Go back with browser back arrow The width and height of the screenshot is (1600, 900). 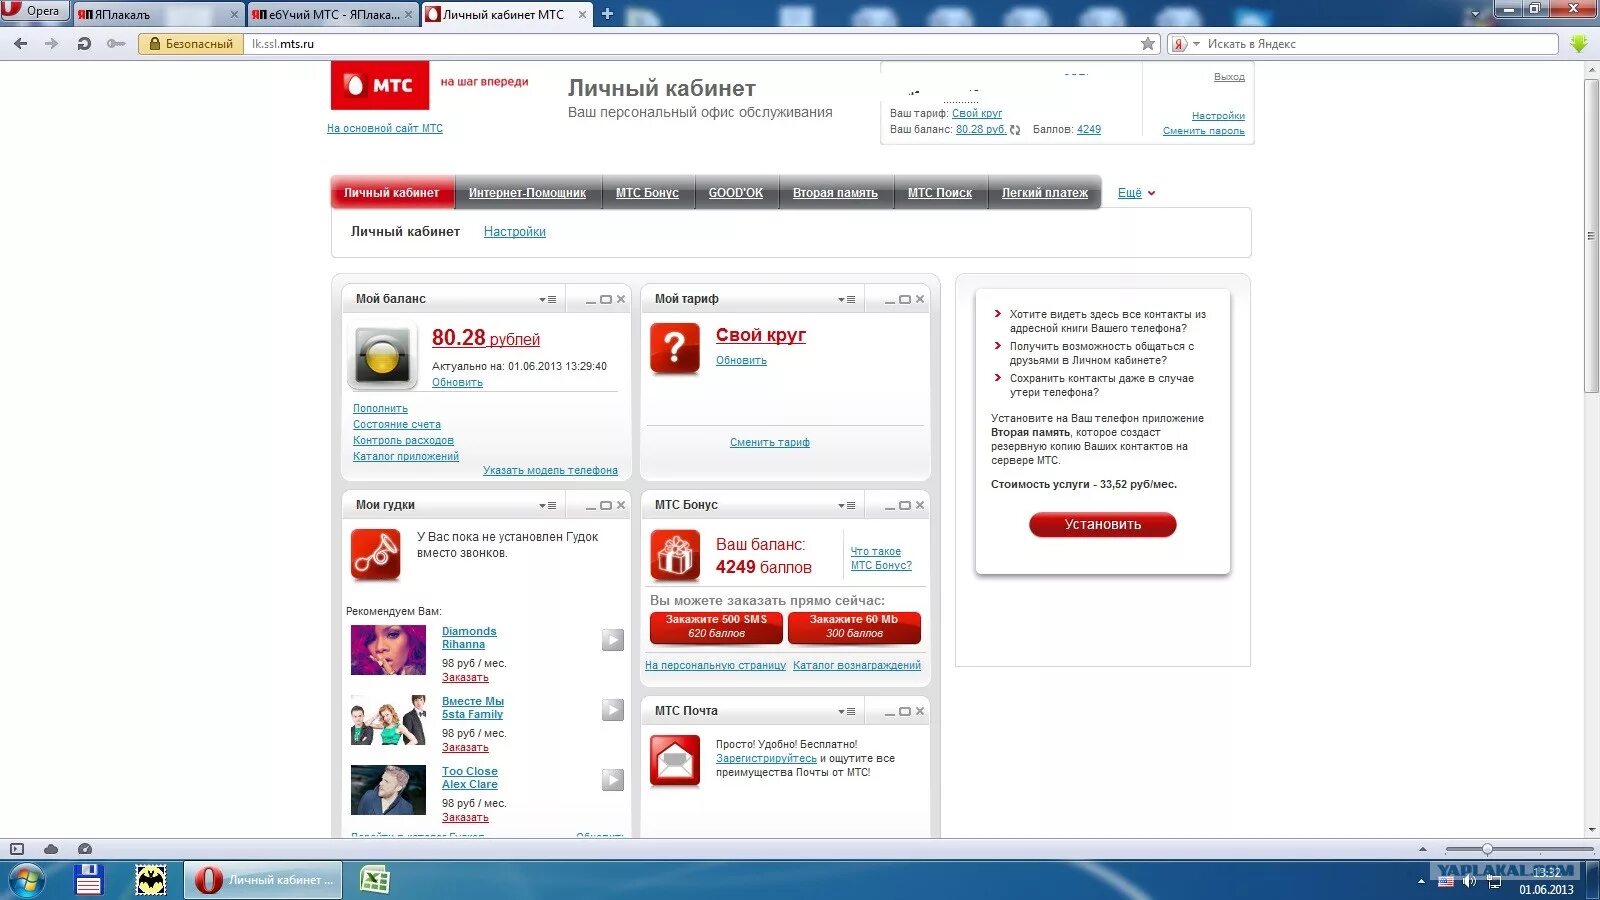[20, 44]
